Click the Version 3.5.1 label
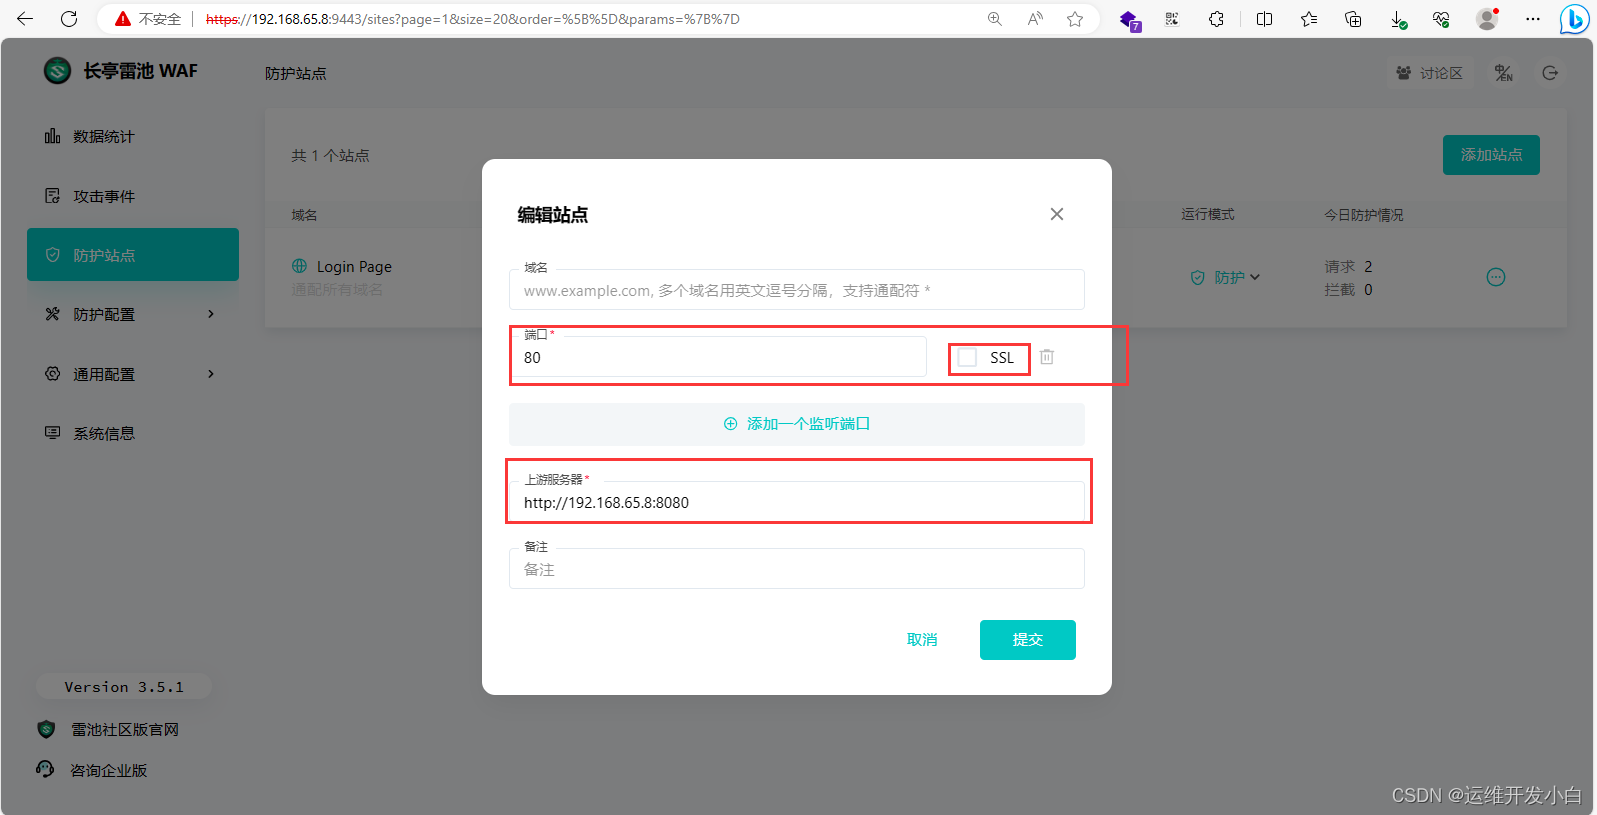Screen dimensions: 1597x815 click(124, 687)
